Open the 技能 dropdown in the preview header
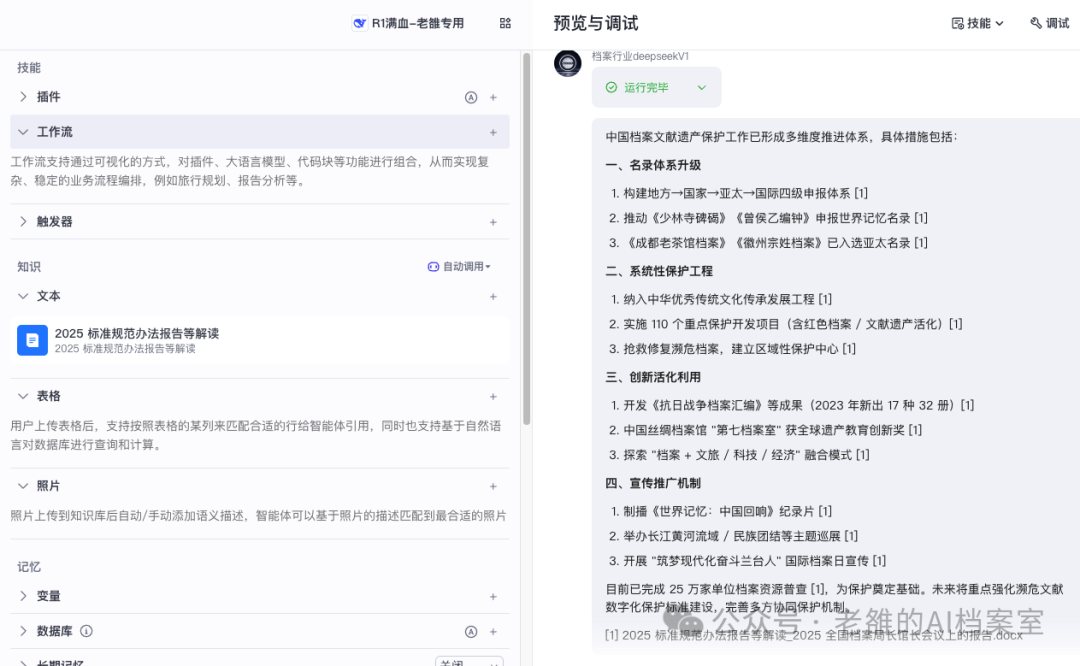The image size is (1080, 666). 977,23
